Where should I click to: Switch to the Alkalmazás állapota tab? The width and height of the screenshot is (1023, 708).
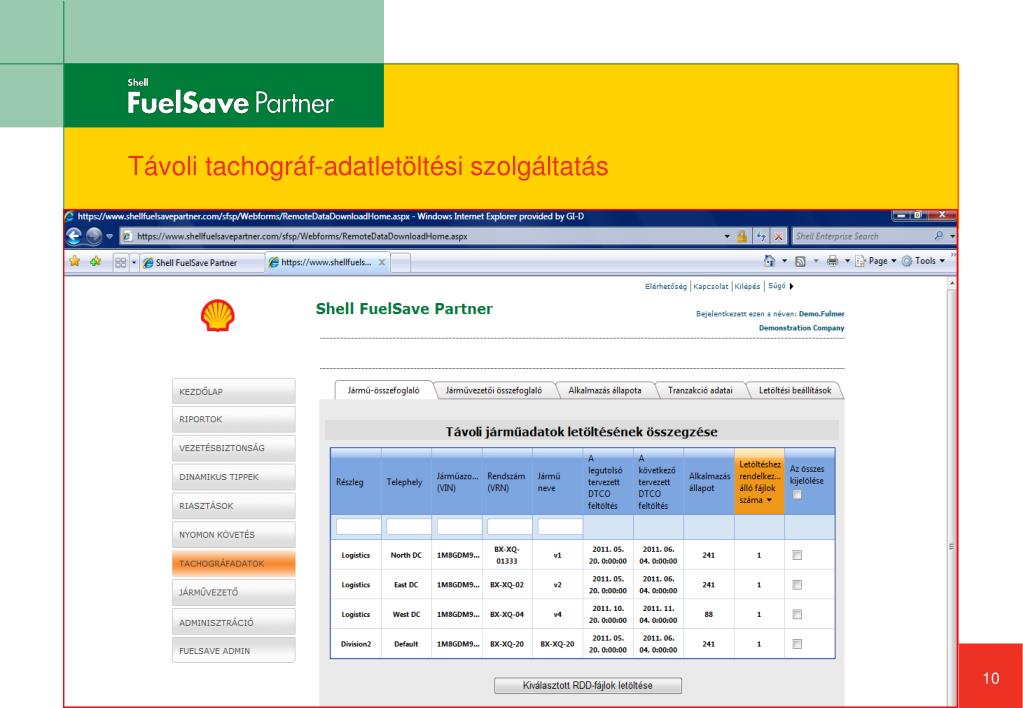pyautogui.click(x=605, y=390)
